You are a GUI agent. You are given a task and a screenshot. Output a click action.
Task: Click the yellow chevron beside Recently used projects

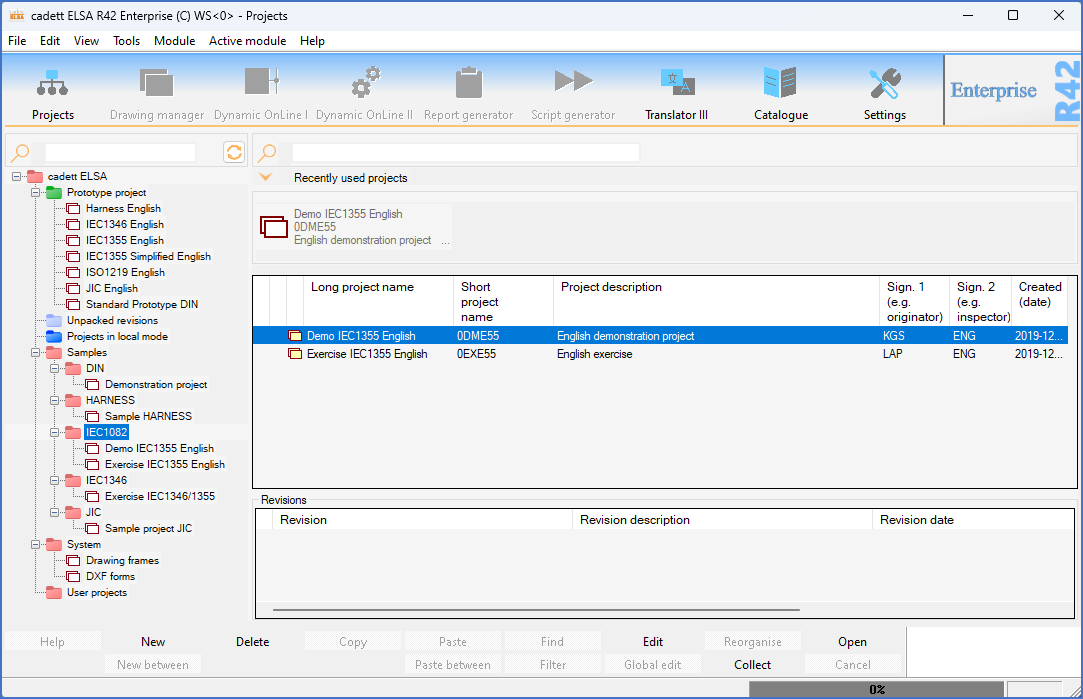[x=265, y=176]
